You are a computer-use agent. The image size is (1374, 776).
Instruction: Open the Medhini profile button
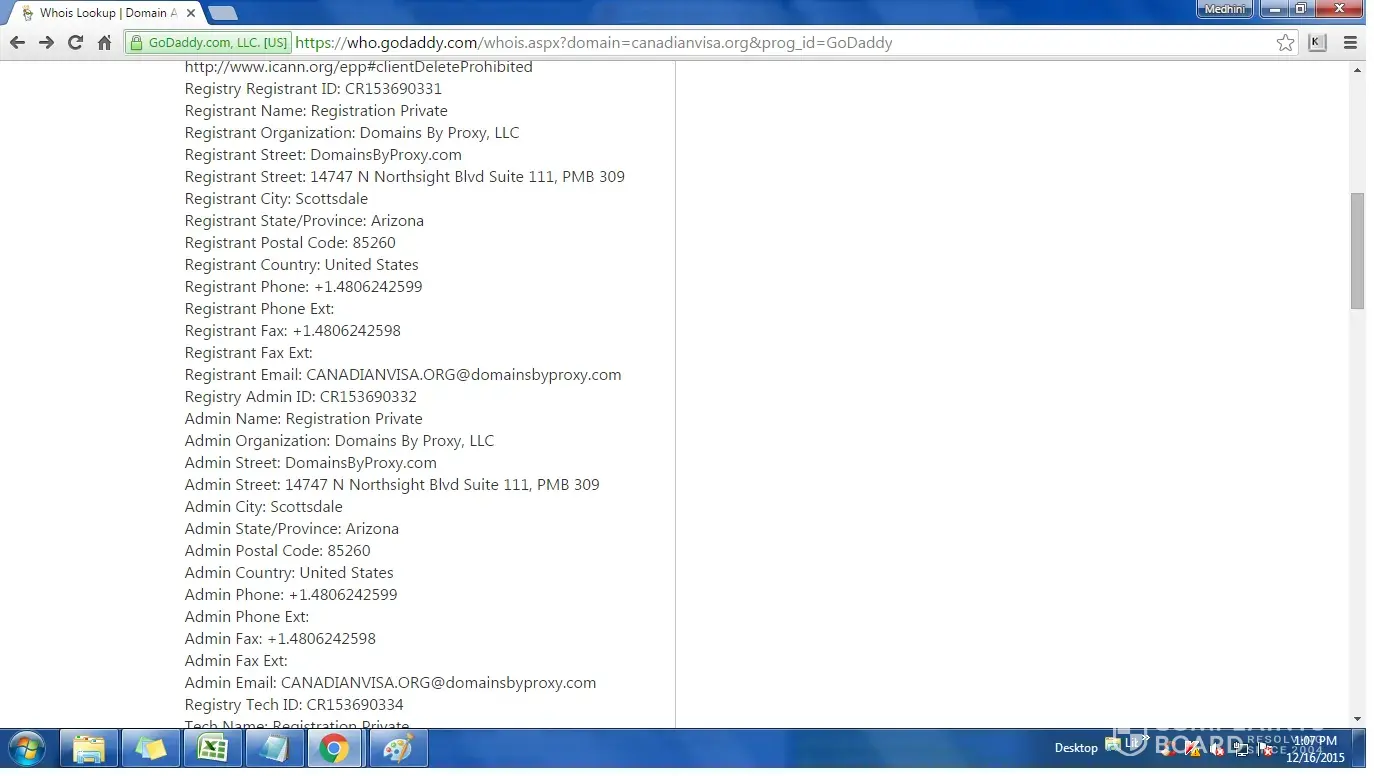click(x=1224, y=9)
